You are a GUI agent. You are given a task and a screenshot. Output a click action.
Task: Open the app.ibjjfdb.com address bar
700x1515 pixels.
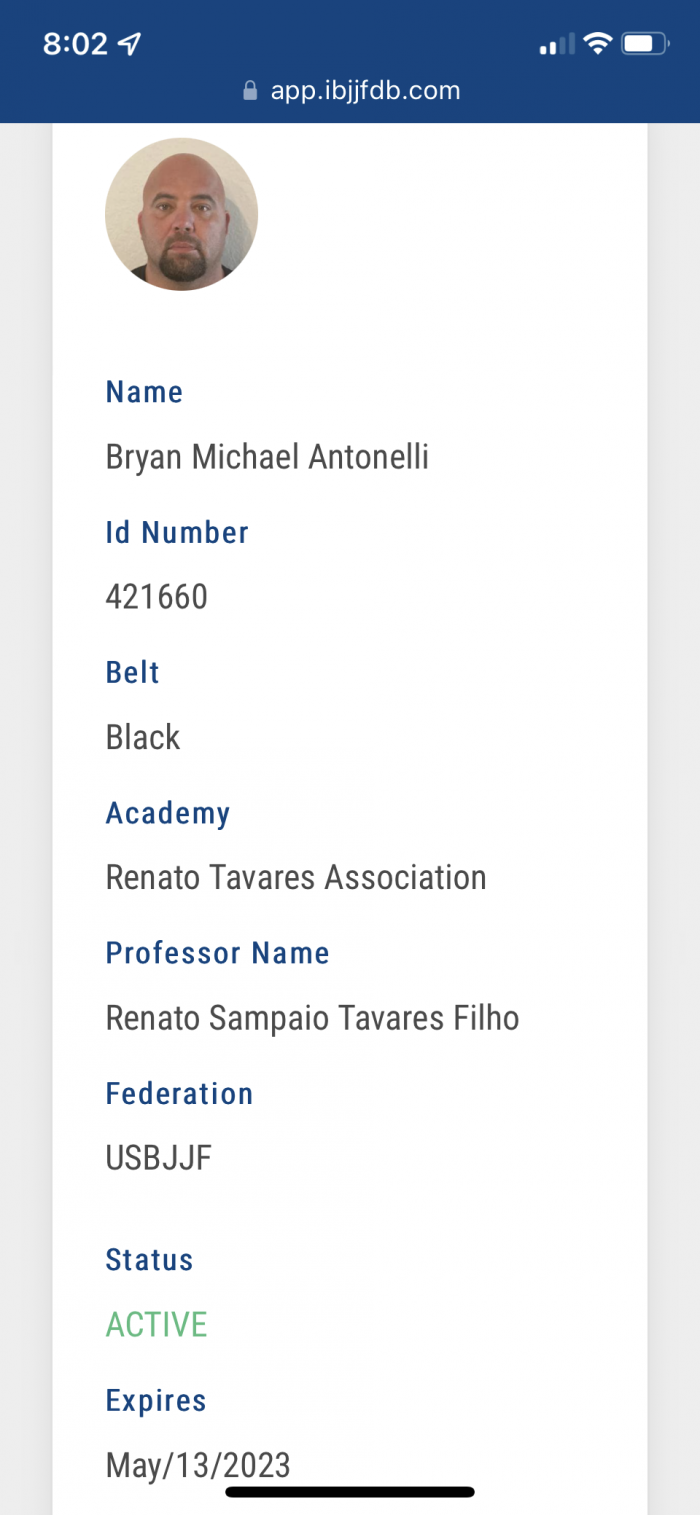pos(365,91)
